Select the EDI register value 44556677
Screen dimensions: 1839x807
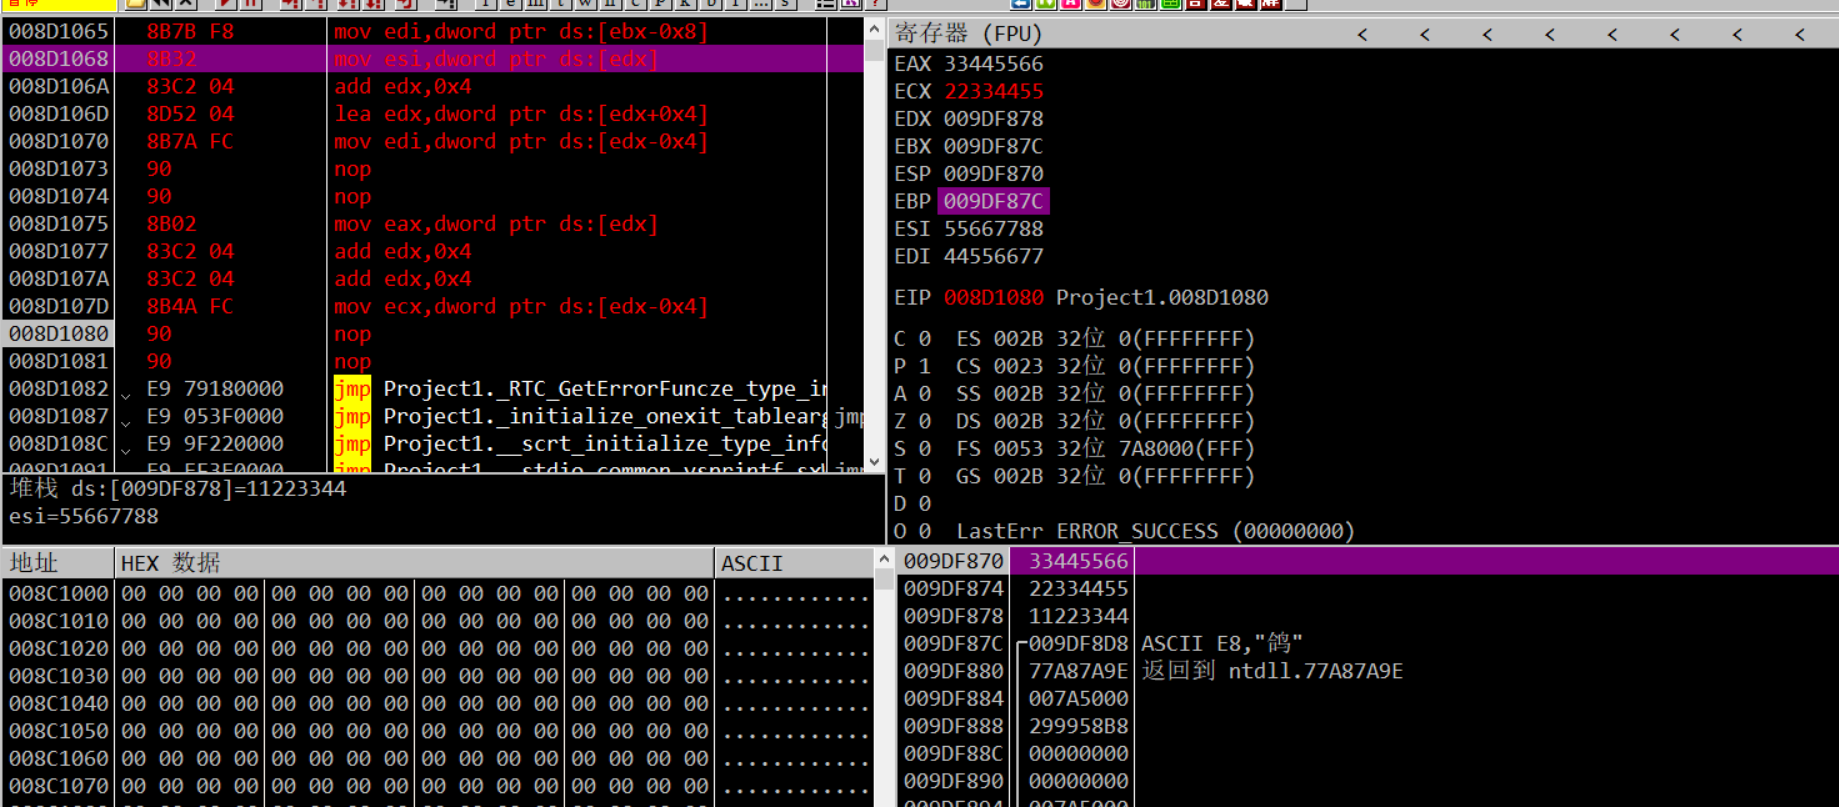point(993,256)
